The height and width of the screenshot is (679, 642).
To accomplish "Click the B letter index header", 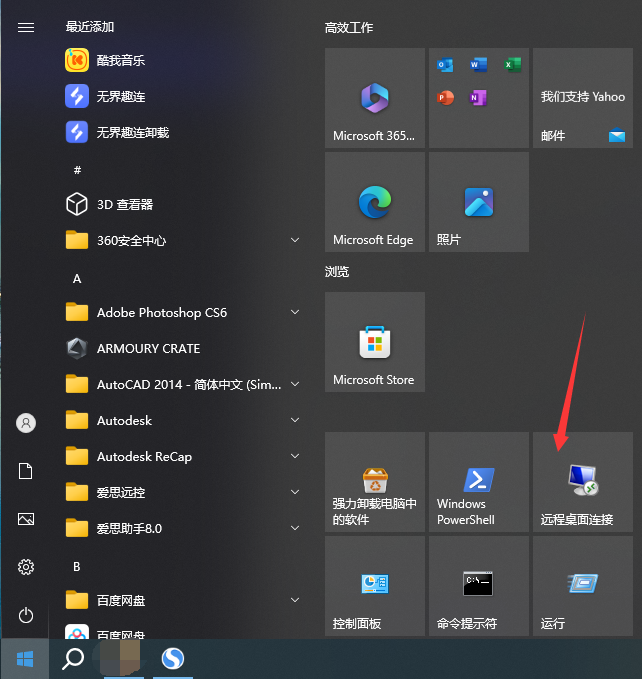I will point(77,566).
